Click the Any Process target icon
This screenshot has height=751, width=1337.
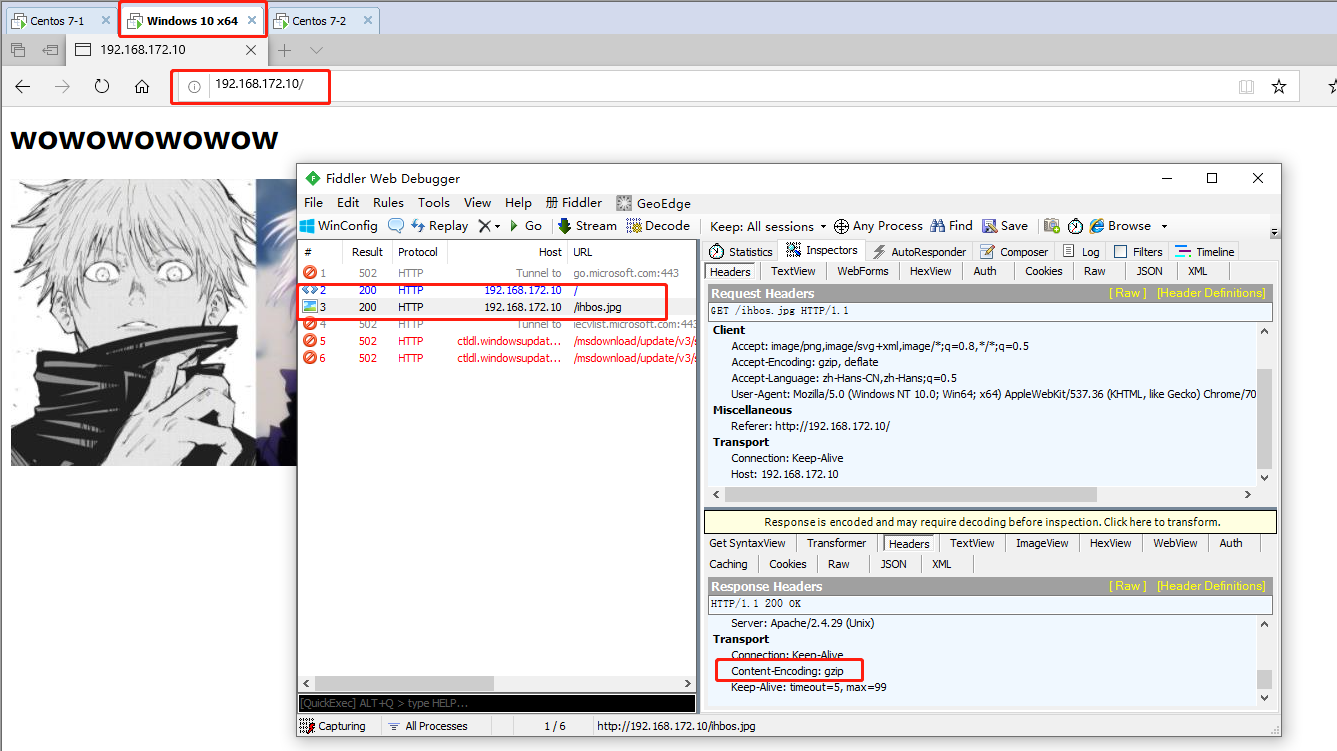(841, 226)
